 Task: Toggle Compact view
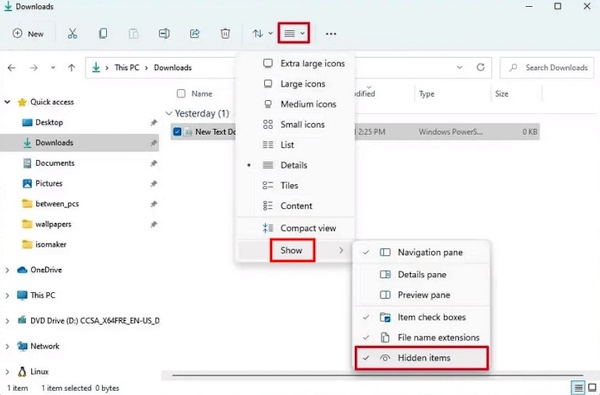(x=296, y=228)
